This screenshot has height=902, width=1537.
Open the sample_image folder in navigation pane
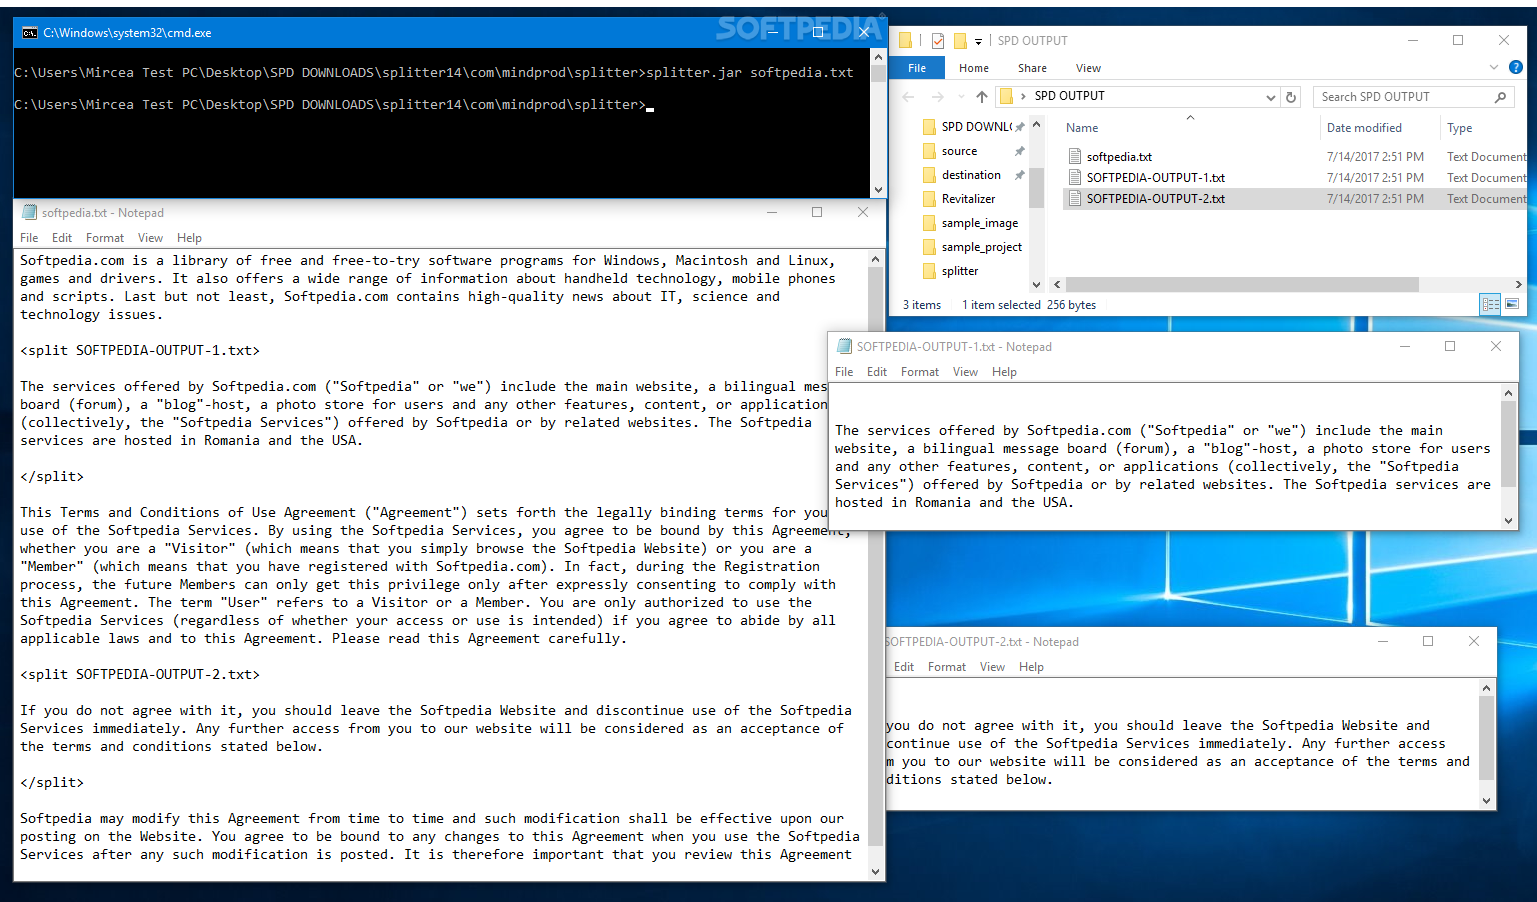click(979, 223)
